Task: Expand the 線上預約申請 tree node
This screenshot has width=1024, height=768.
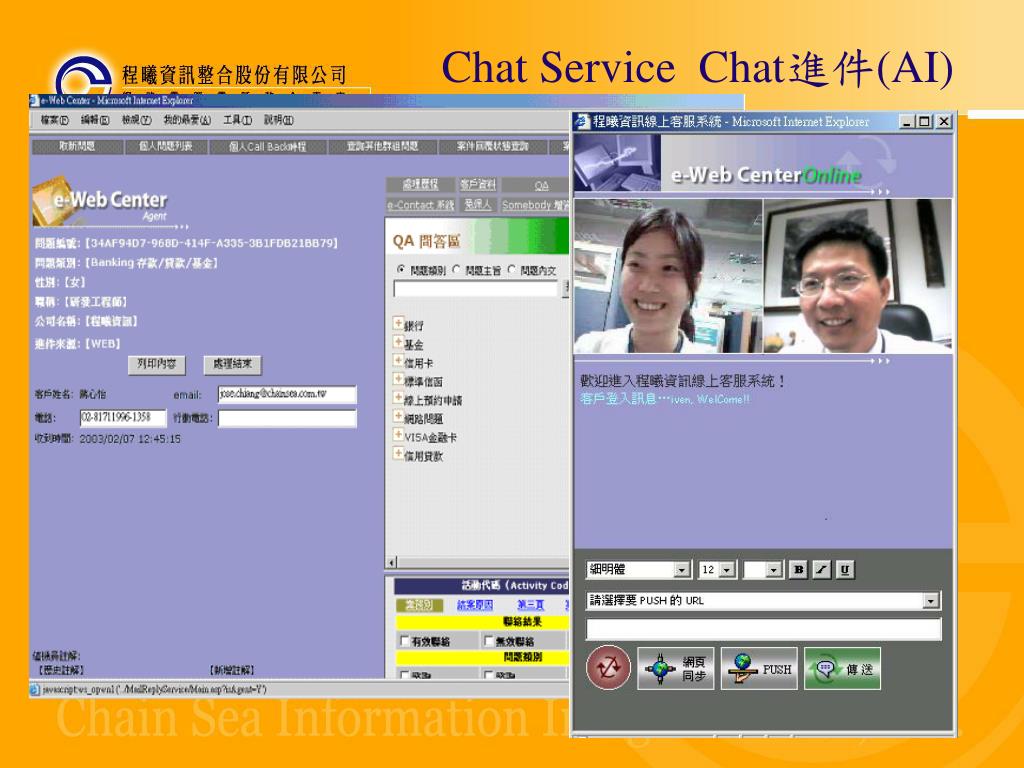Action: (x=398, y=398)
